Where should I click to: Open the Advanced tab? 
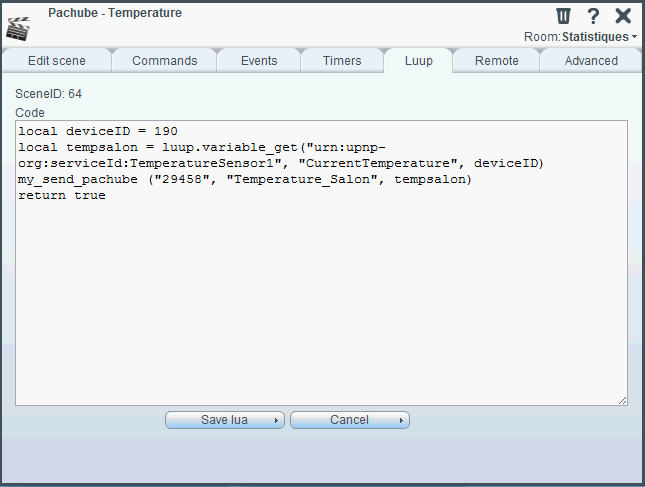point(591,60)
